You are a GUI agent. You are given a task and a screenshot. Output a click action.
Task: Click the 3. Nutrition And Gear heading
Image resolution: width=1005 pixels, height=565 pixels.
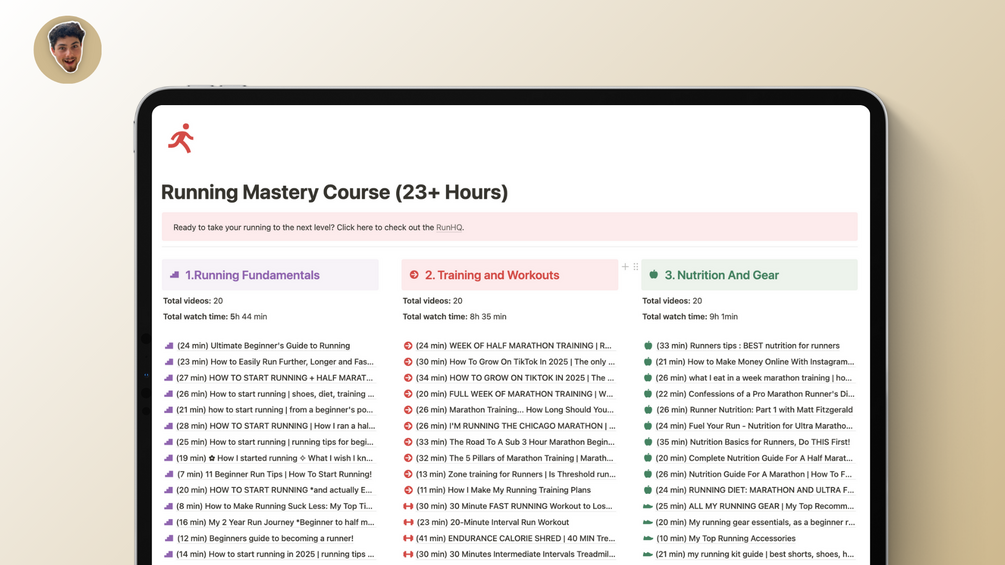point(721,275)
